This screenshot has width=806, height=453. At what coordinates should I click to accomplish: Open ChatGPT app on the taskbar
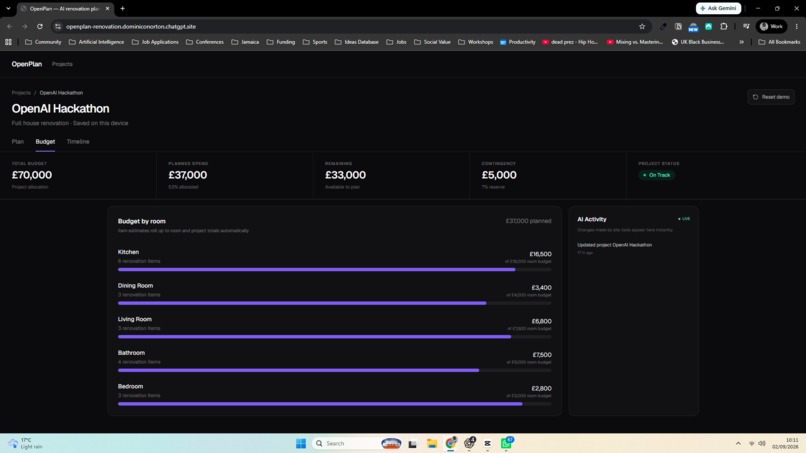(469, 443)
